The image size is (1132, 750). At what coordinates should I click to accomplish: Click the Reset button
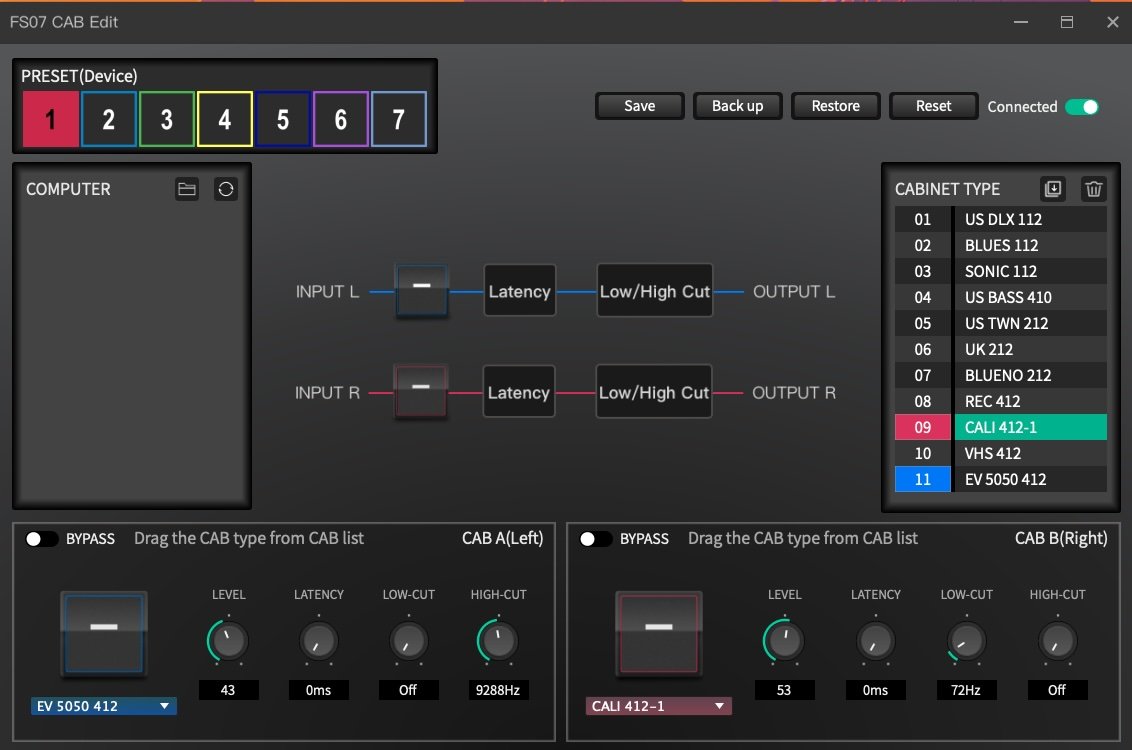[933, 106]
